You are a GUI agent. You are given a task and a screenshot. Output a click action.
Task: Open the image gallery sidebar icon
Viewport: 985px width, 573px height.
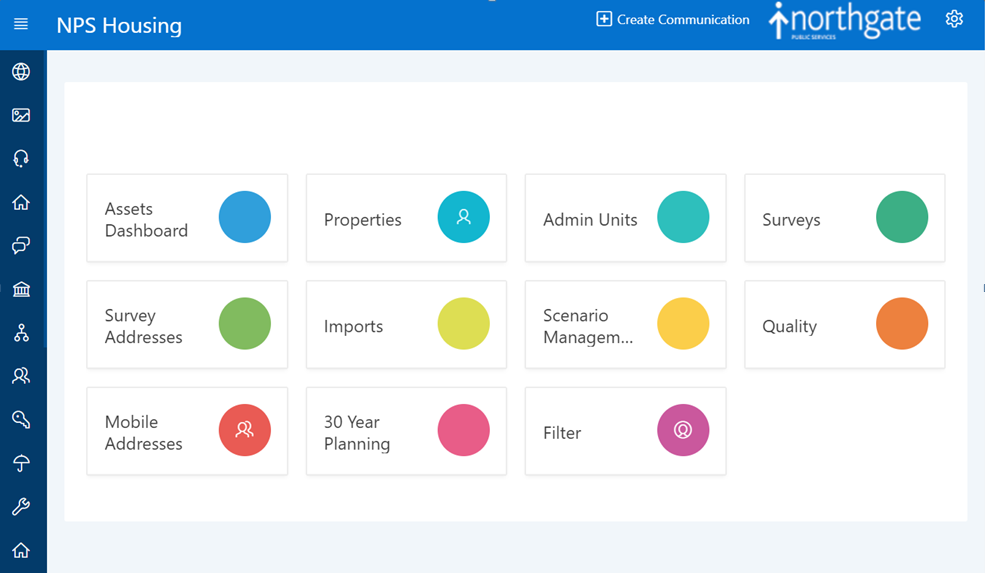[21, 115]
